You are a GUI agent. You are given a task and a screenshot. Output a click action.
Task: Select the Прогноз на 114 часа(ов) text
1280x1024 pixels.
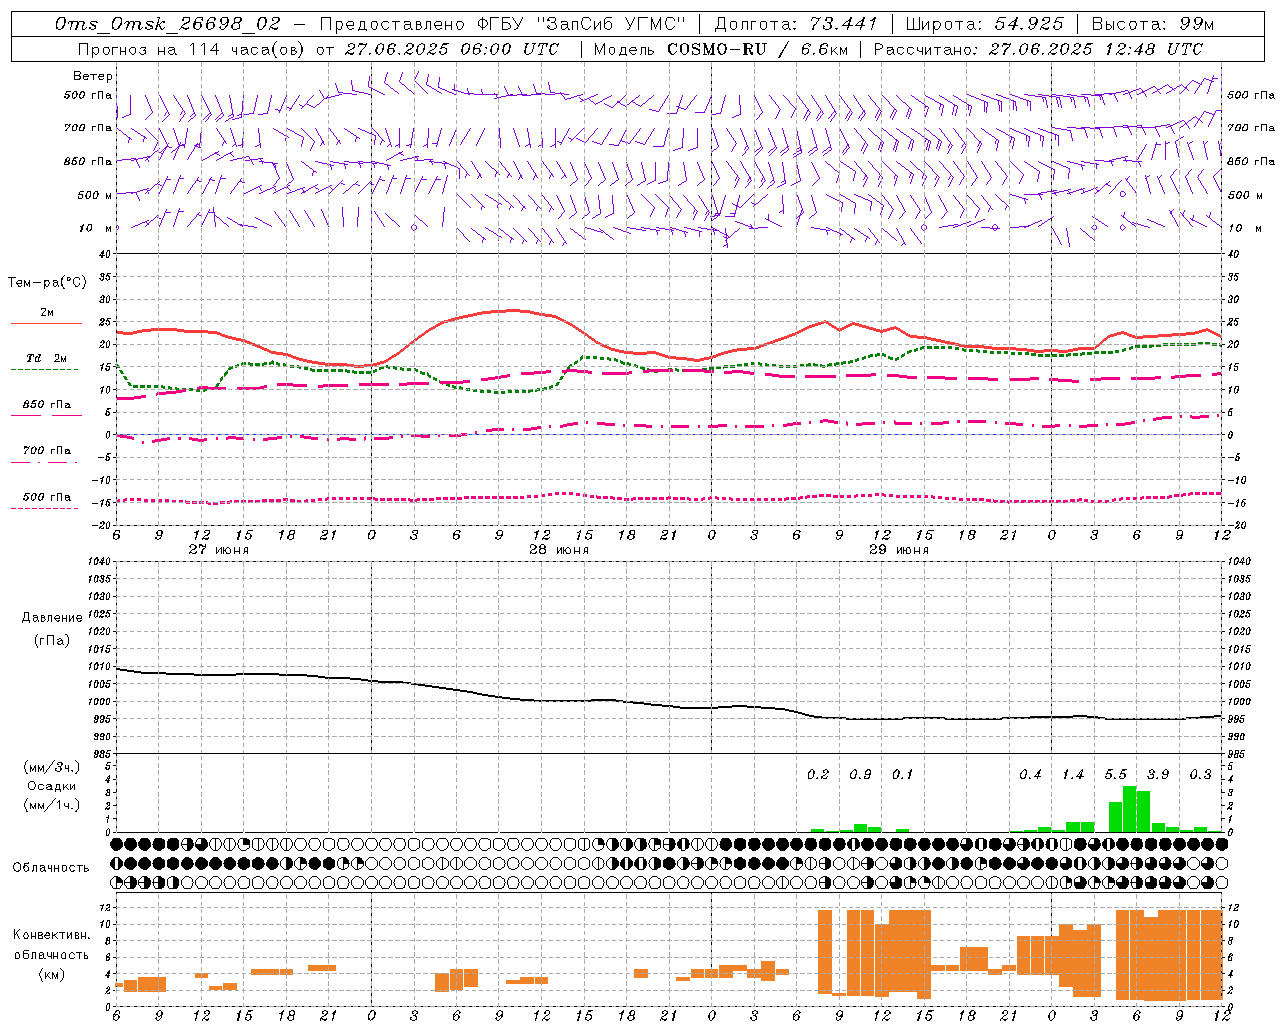click(x=192, y=48)
